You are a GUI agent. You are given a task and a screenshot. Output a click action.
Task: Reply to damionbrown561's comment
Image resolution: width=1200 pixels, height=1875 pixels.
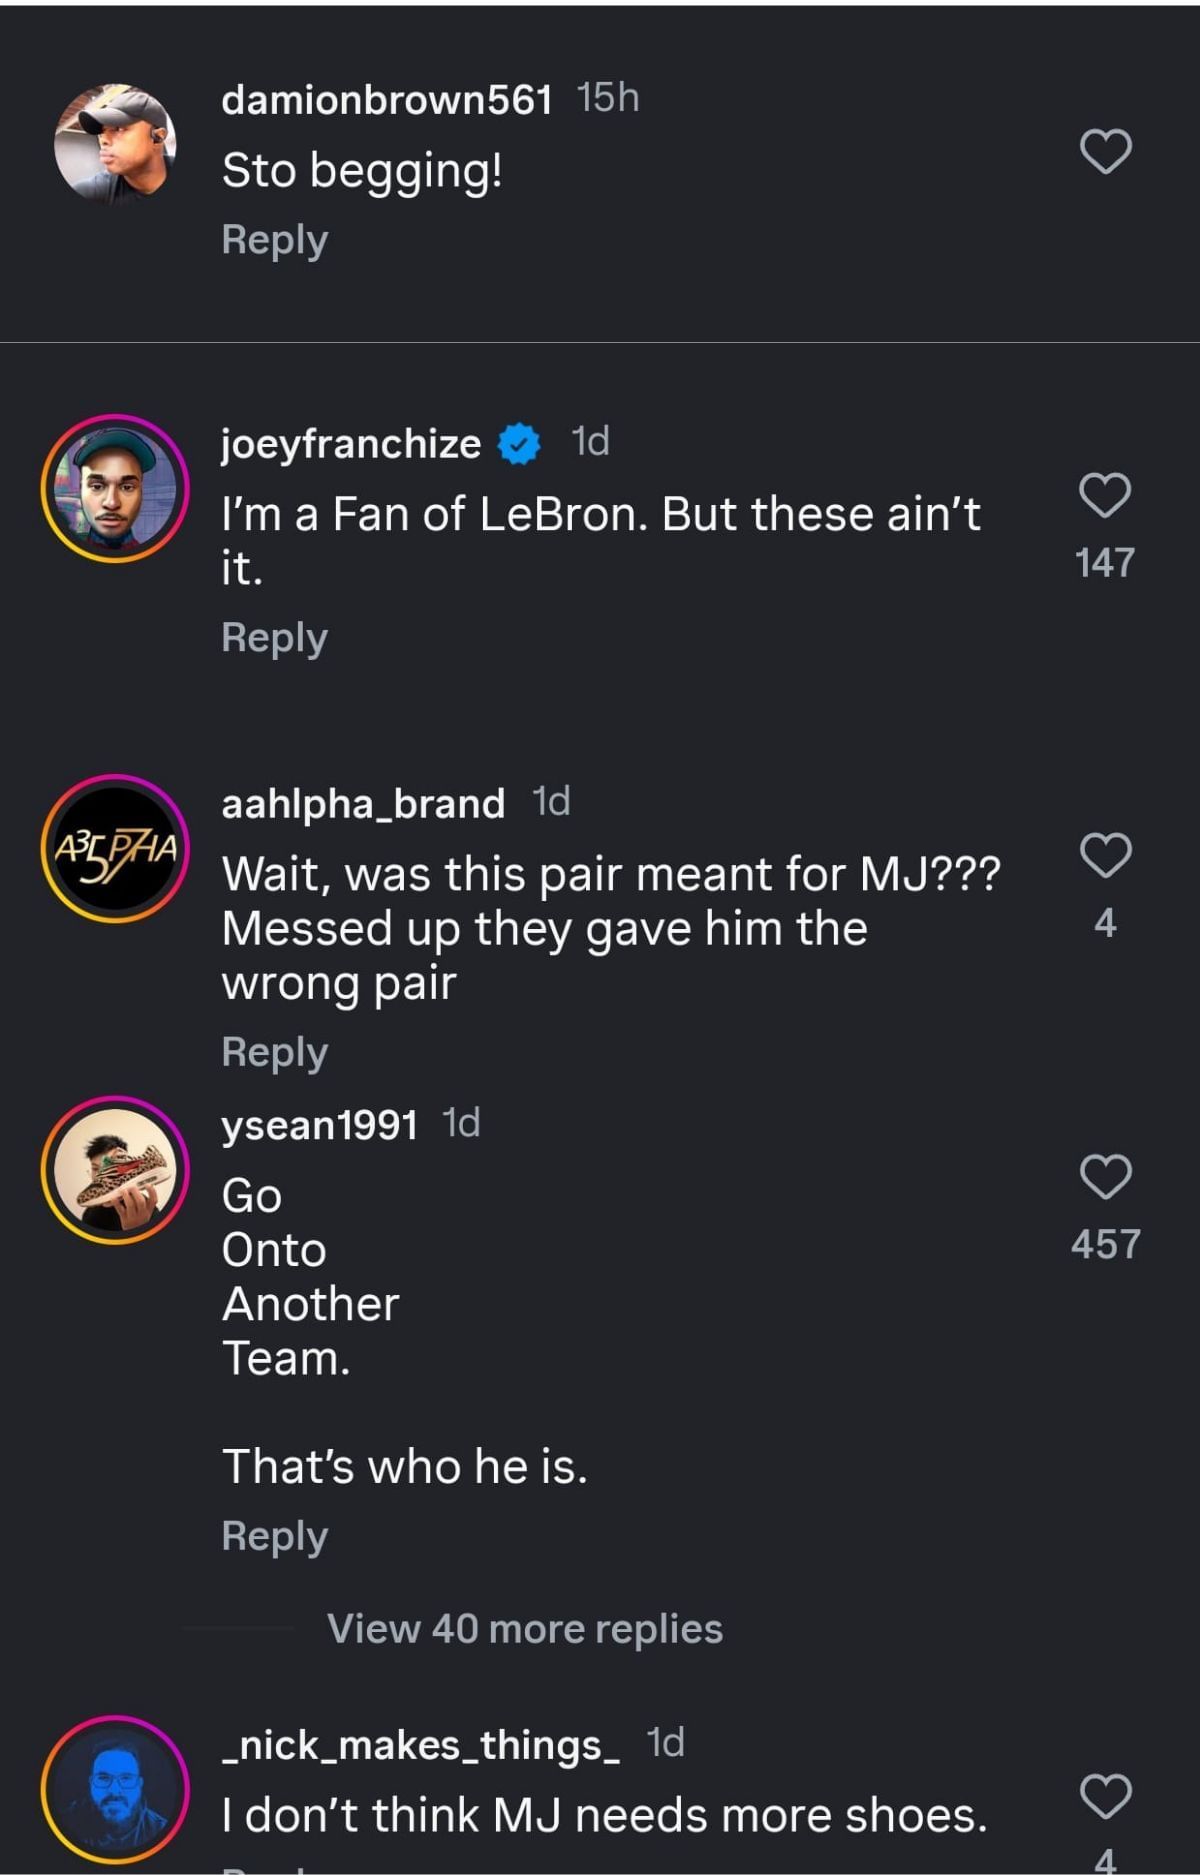point(275,239)
